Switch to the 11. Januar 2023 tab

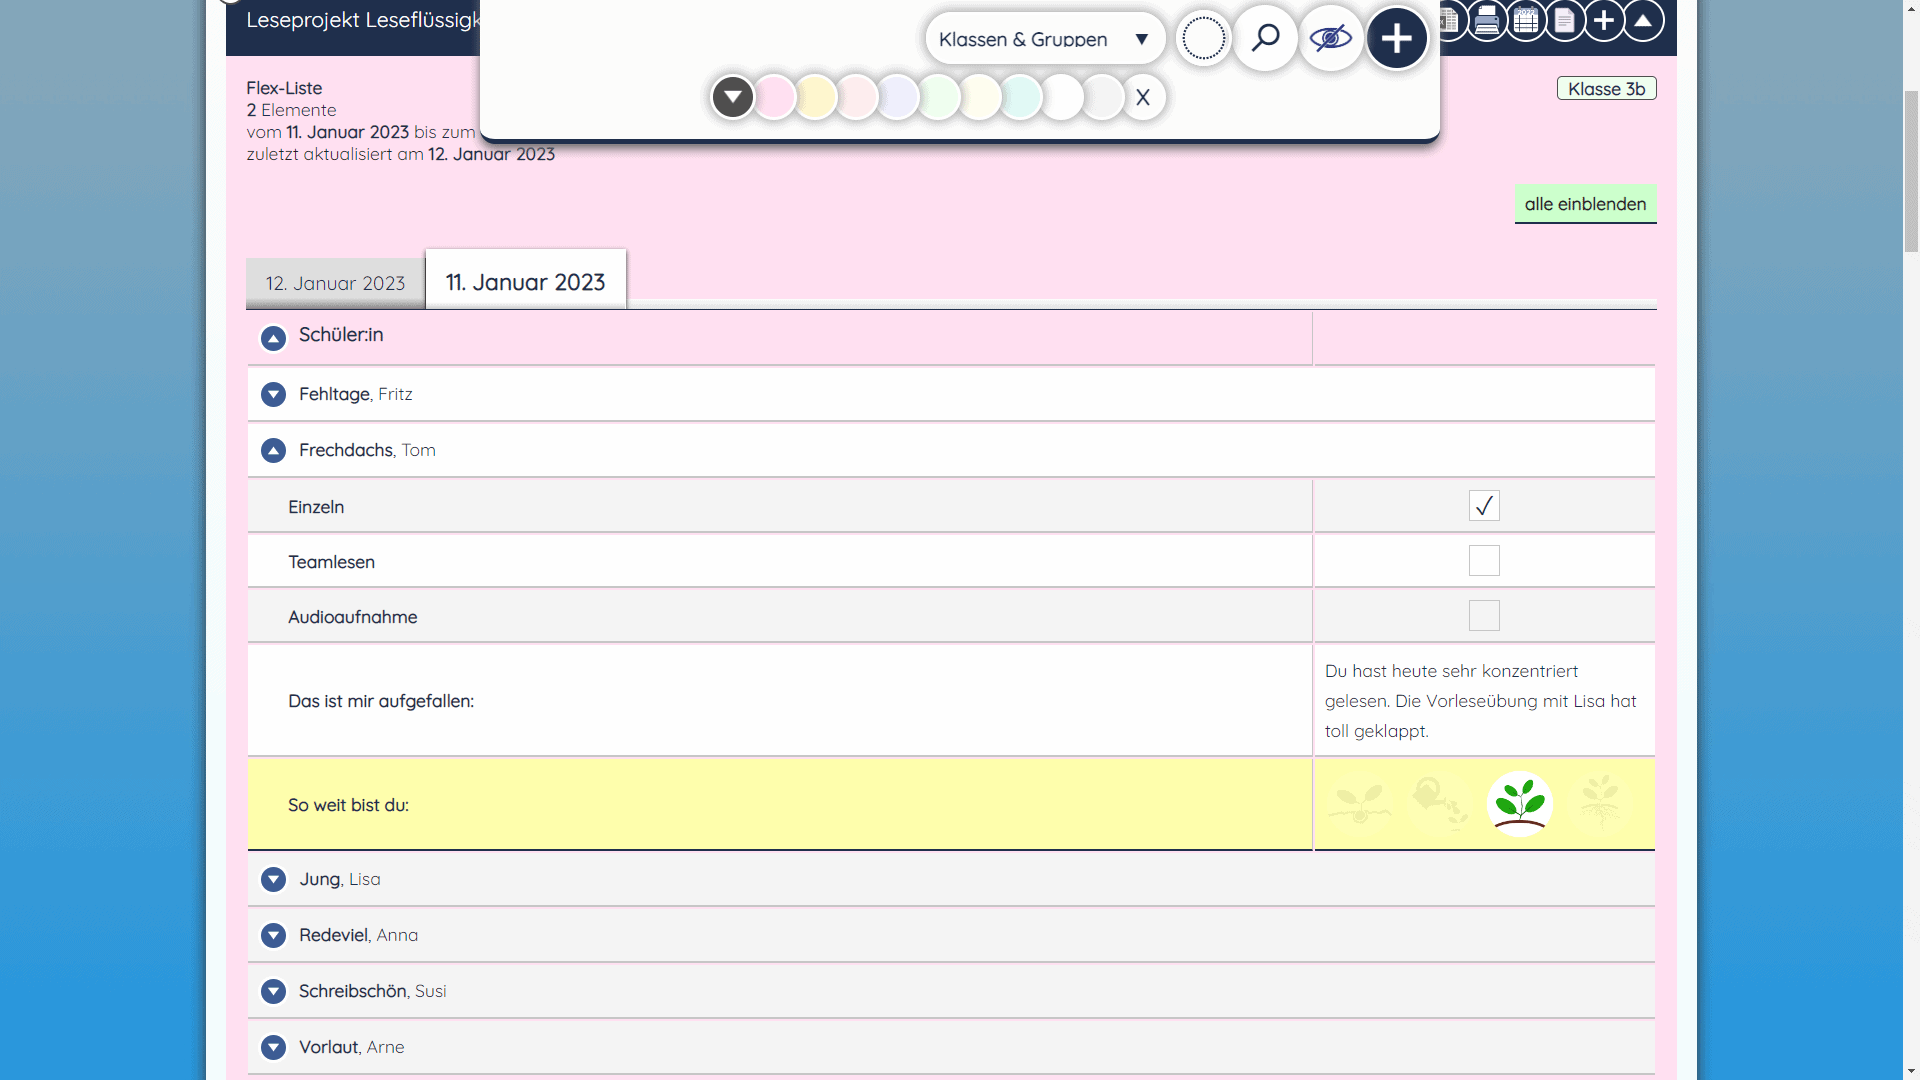pos(526,281)
